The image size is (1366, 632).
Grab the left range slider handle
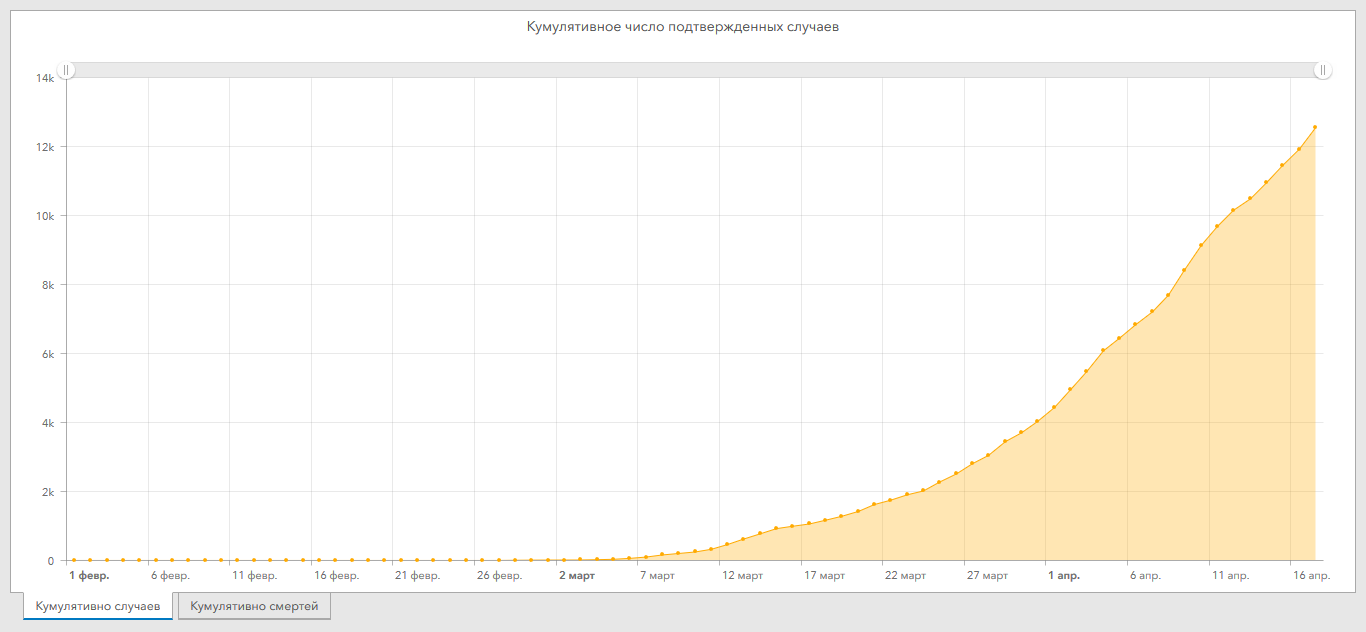(66, 70)
